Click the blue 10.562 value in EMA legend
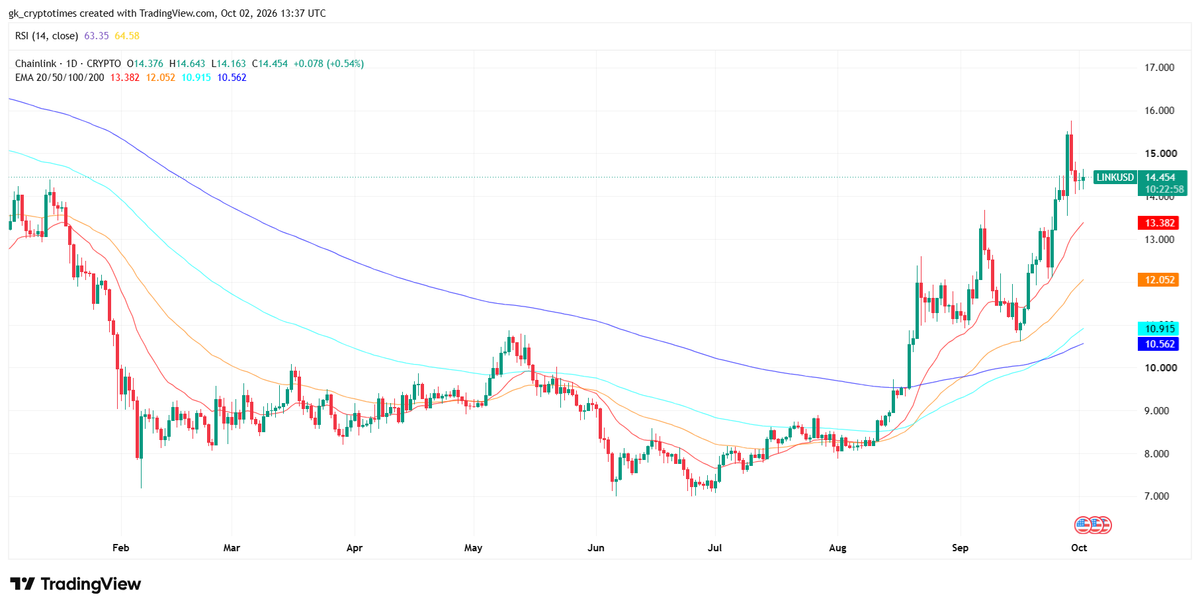1200x609 pixels. pyautogui.click(x=233, y=77)
